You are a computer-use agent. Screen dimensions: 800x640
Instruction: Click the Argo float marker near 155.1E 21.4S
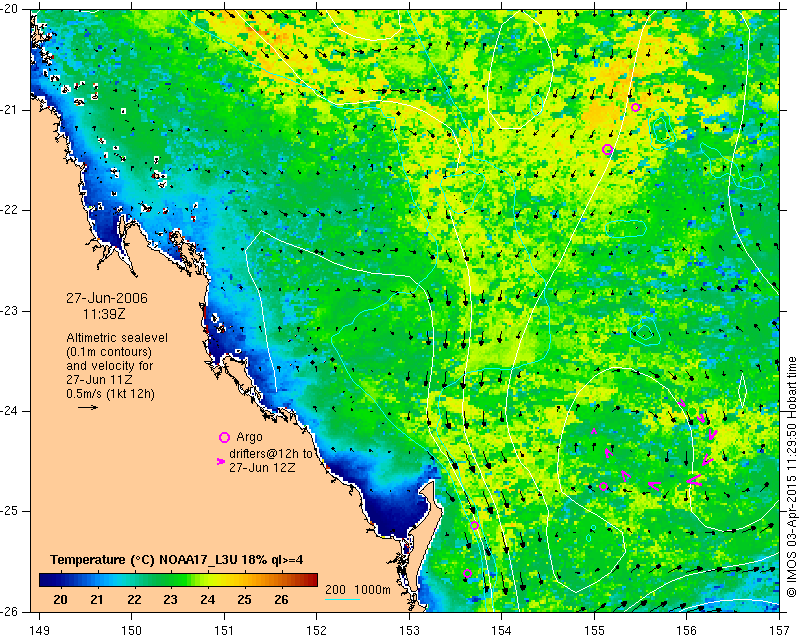pyautogui.click(x=607, y=150)
